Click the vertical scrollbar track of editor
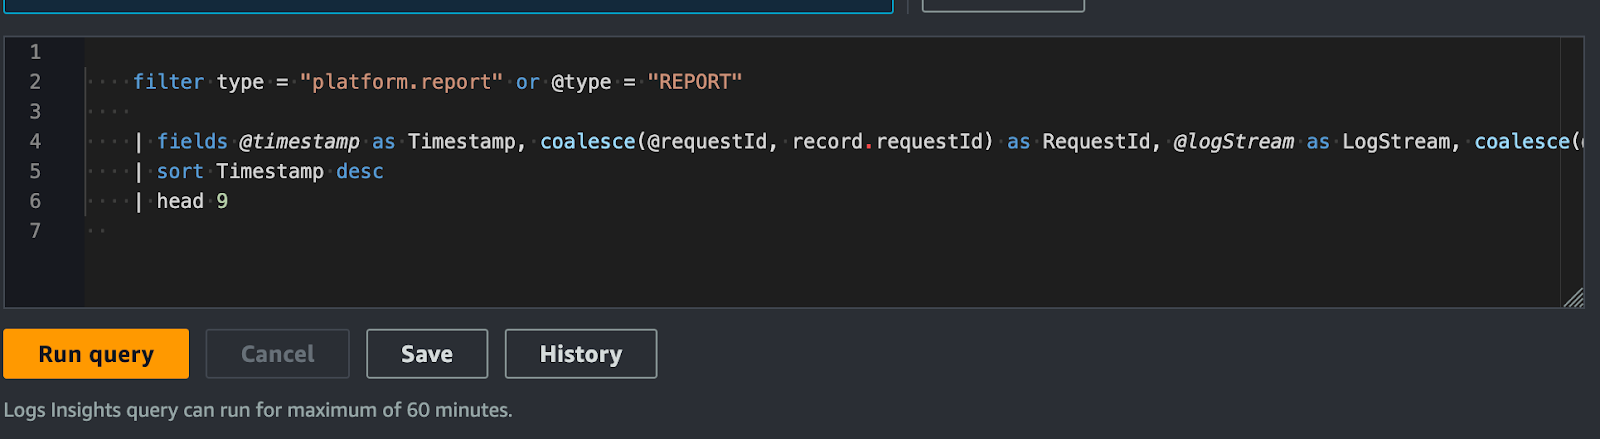This screenshot has height=439, width=1600. pos(1571,170)
